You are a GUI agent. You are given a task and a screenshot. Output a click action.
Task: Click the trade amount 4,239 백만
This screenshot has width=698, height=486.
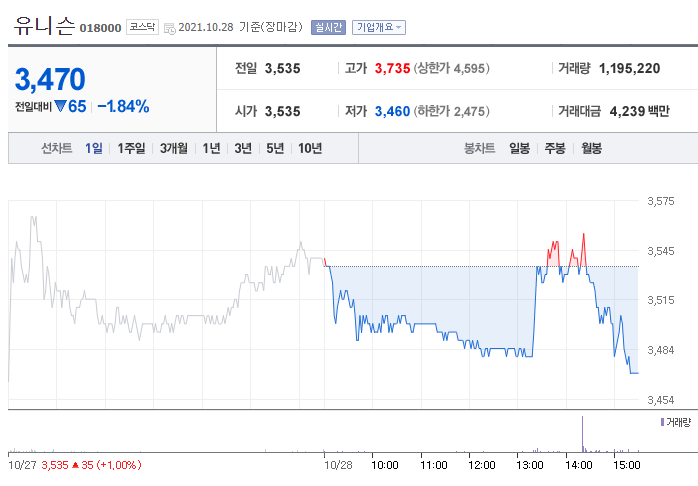(640, 111)
